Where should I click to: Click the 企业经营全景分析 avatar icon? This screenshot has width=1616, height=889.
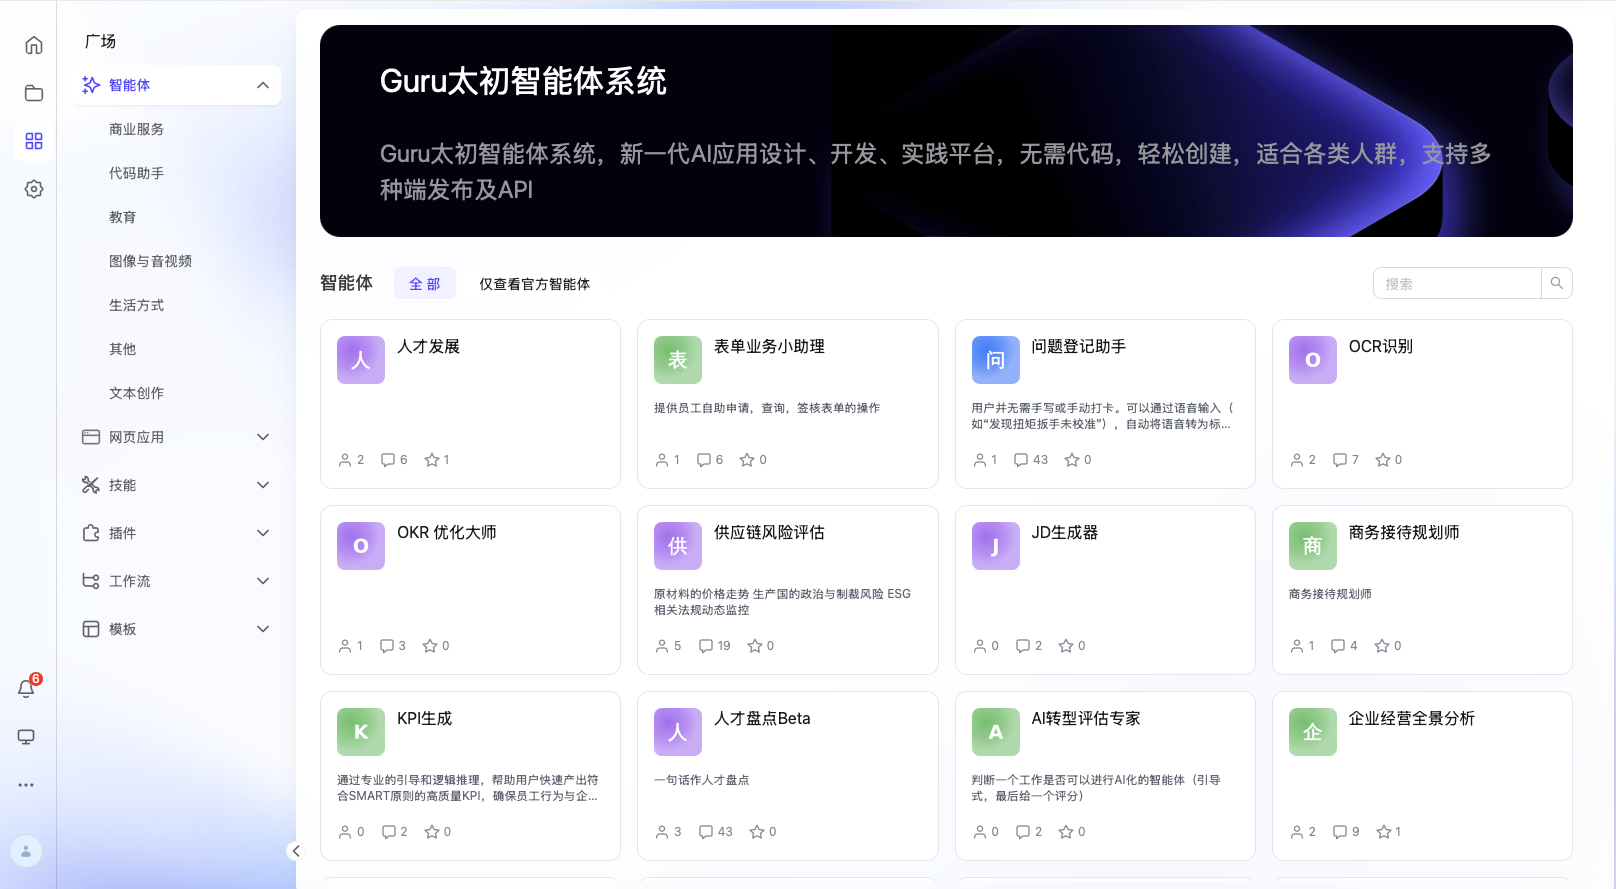click(1313, 732)
